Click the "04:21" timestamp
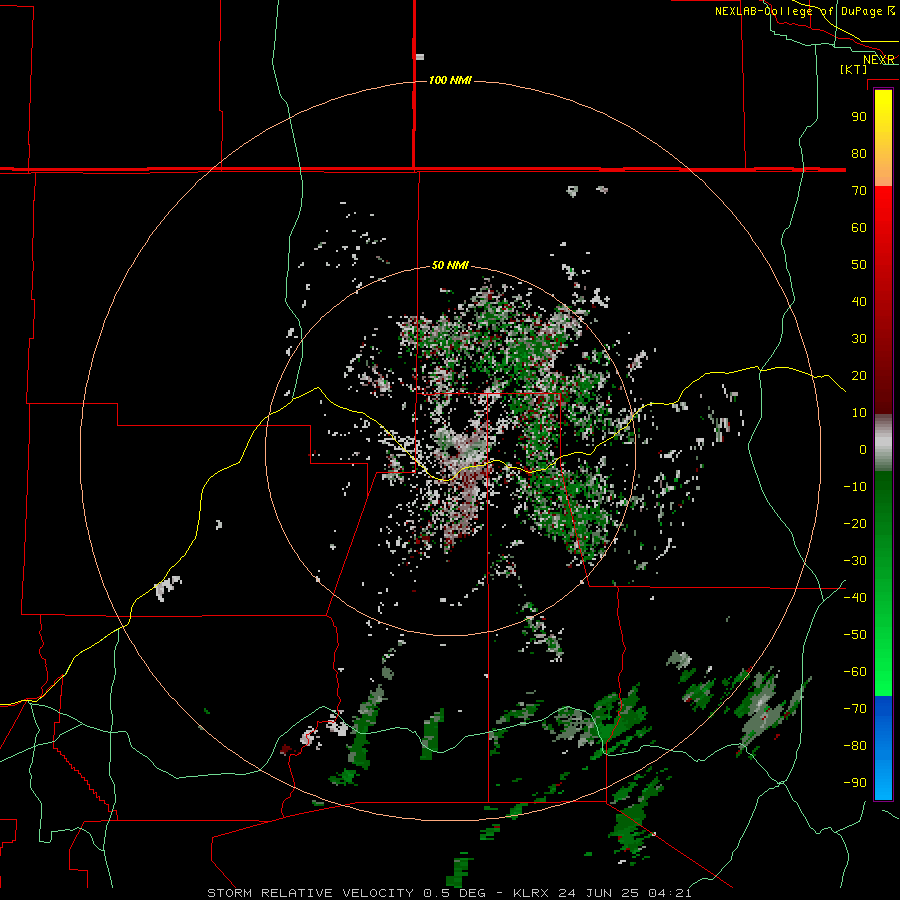The height and width of the screenshot is (900, 900). [x=670, y=893]
